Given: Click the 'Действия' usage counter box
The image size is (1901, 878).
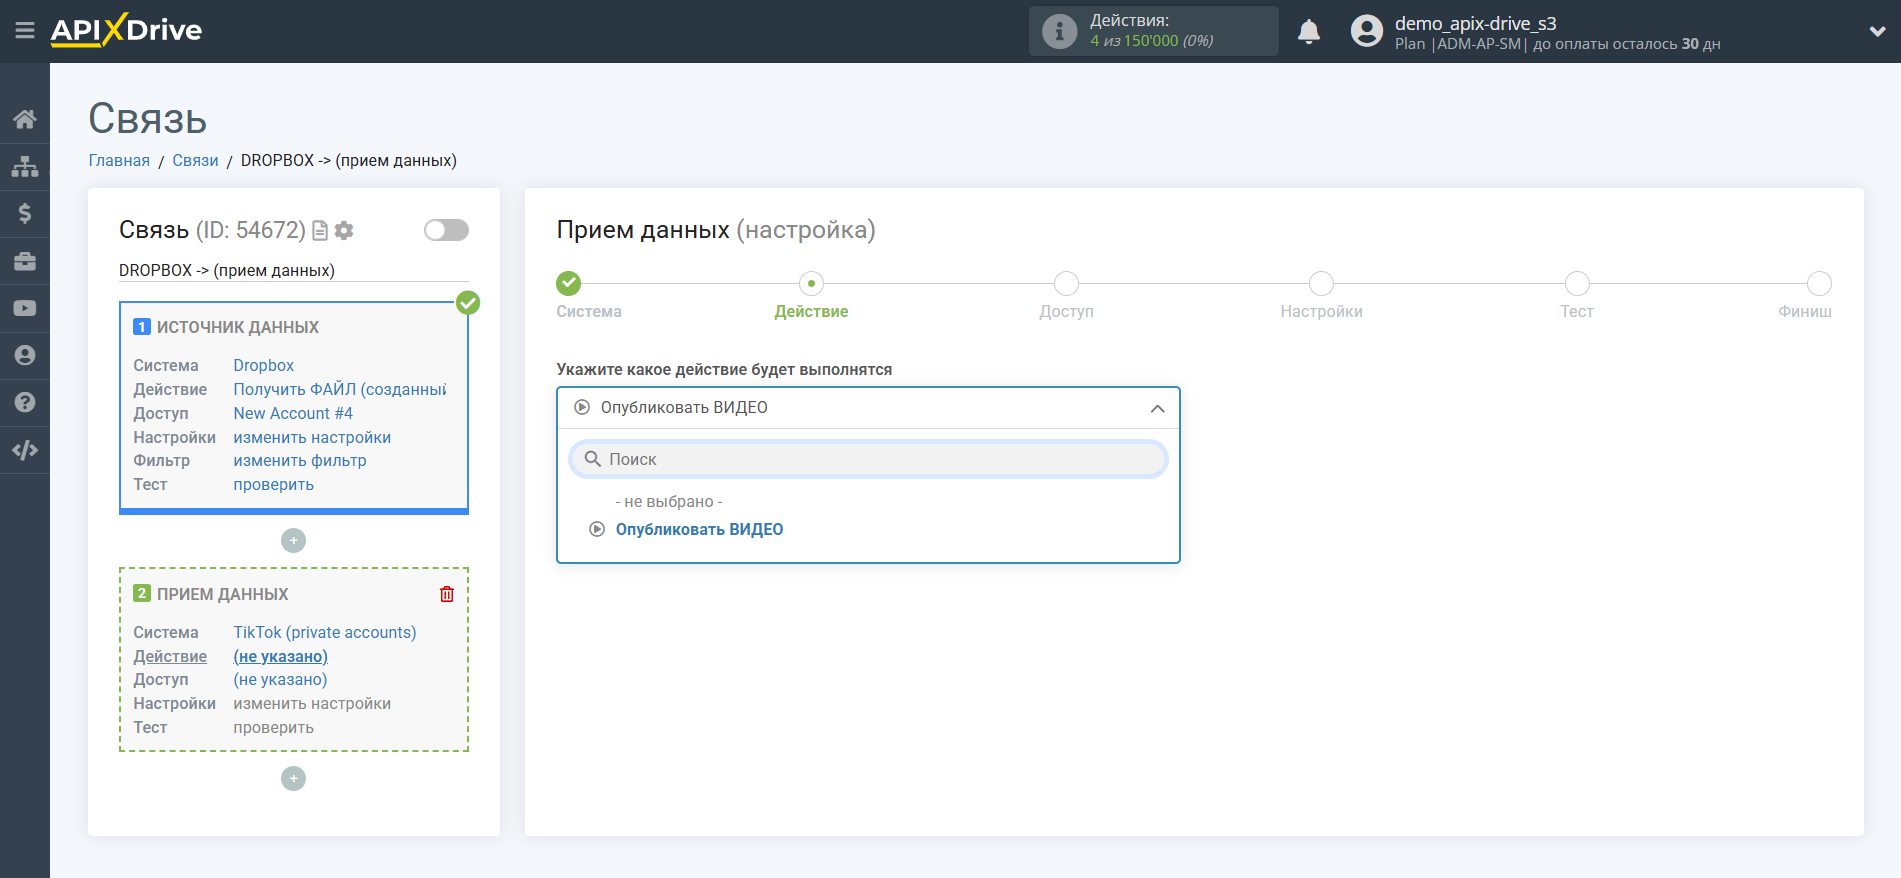Looking at the screenshot, I should [1153, 31].
